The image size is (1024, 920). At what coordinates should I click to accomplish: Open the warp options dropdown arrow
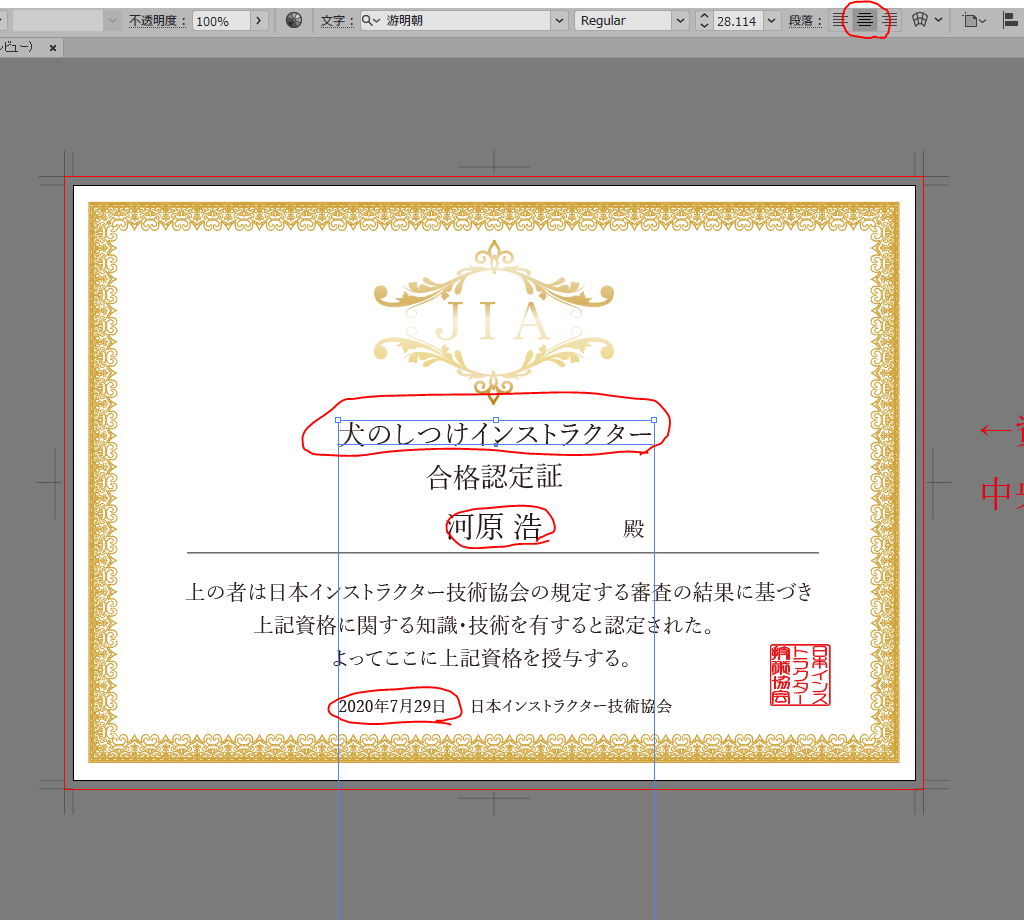(x=938, y=20)
